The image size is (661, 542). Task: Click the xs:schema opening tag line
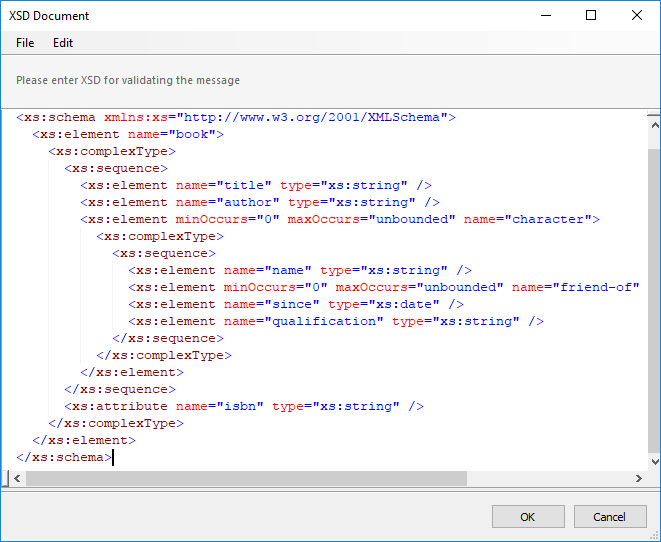click(x=236, y=117)
